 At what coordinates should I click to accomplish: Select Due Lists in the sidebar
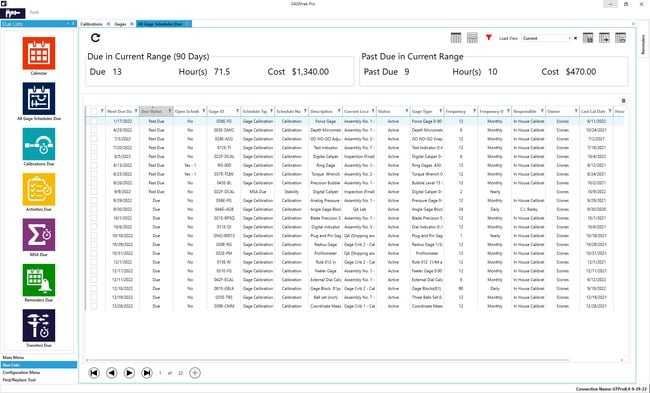click(39, 365)
